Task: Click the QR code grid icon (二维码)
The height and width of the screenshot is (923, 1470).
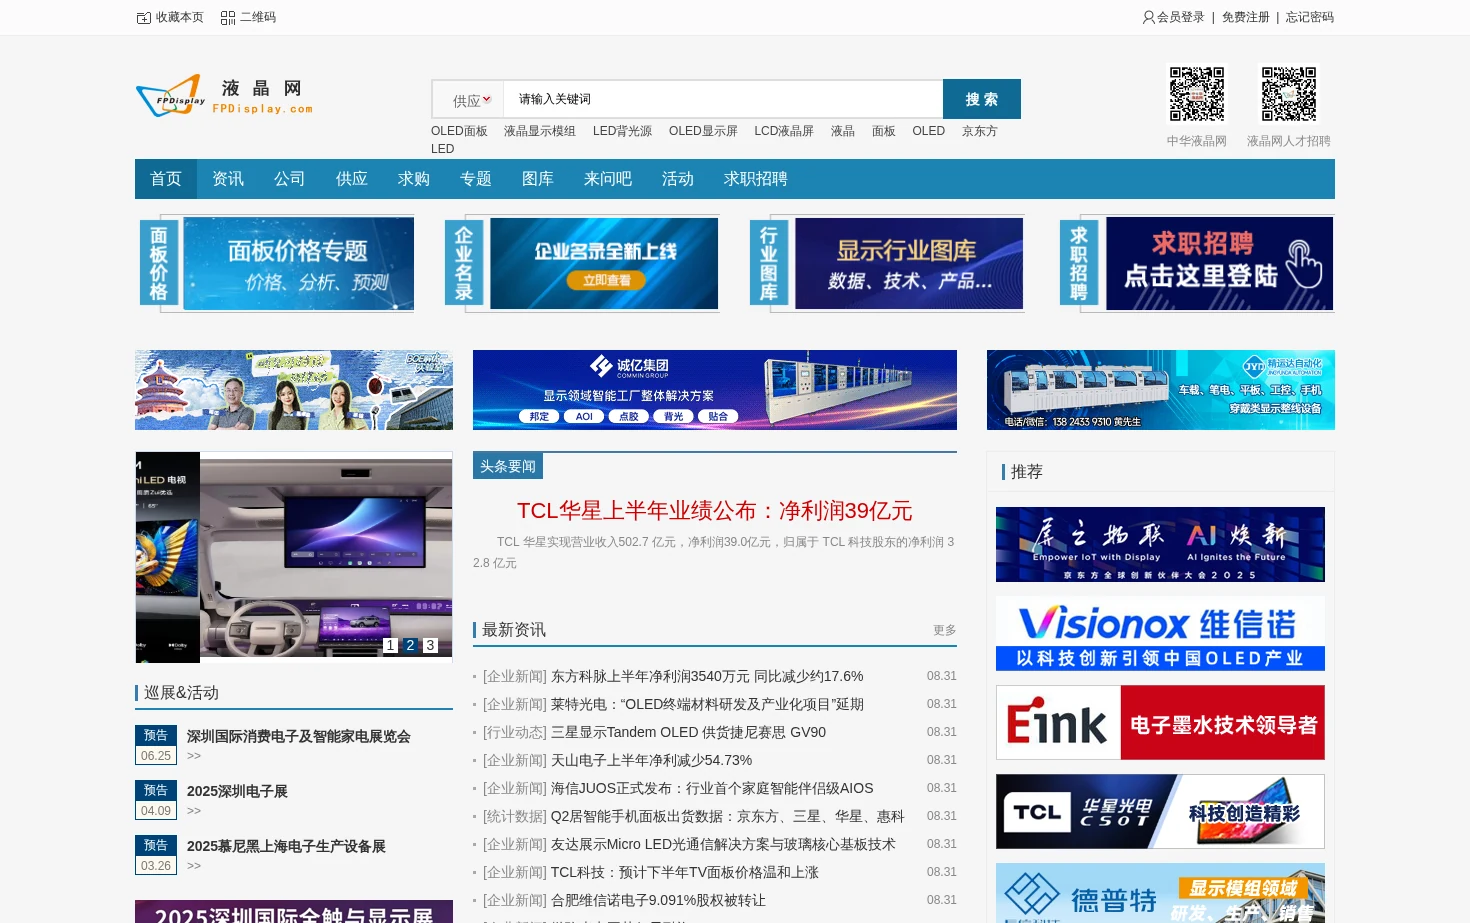Action: (x=228, y=18)
